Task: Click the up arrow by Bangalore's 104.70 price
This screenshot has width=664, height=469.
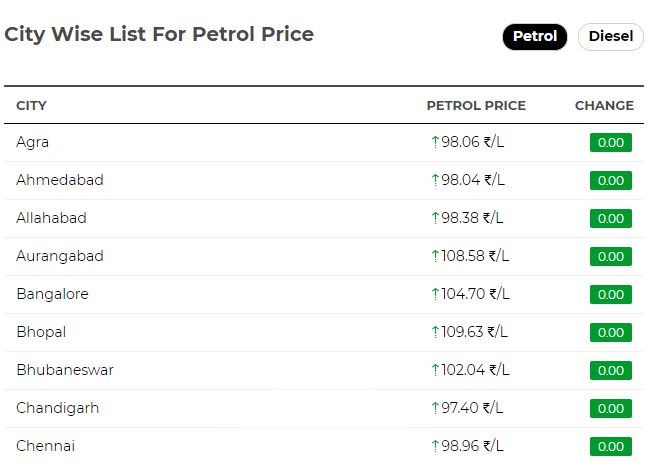Action: (x=435, y=294)
